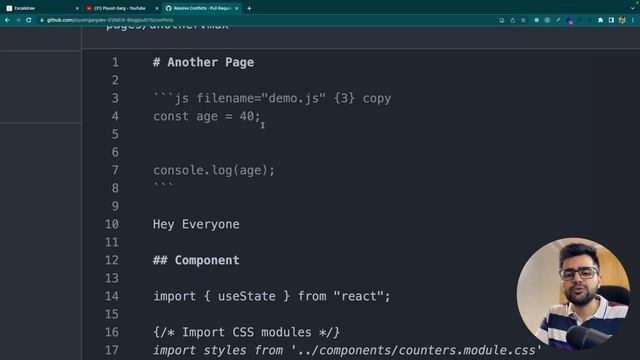Click line number 5 in the gutter
This screenshot has height=360, width=640.
pos(115,134)
